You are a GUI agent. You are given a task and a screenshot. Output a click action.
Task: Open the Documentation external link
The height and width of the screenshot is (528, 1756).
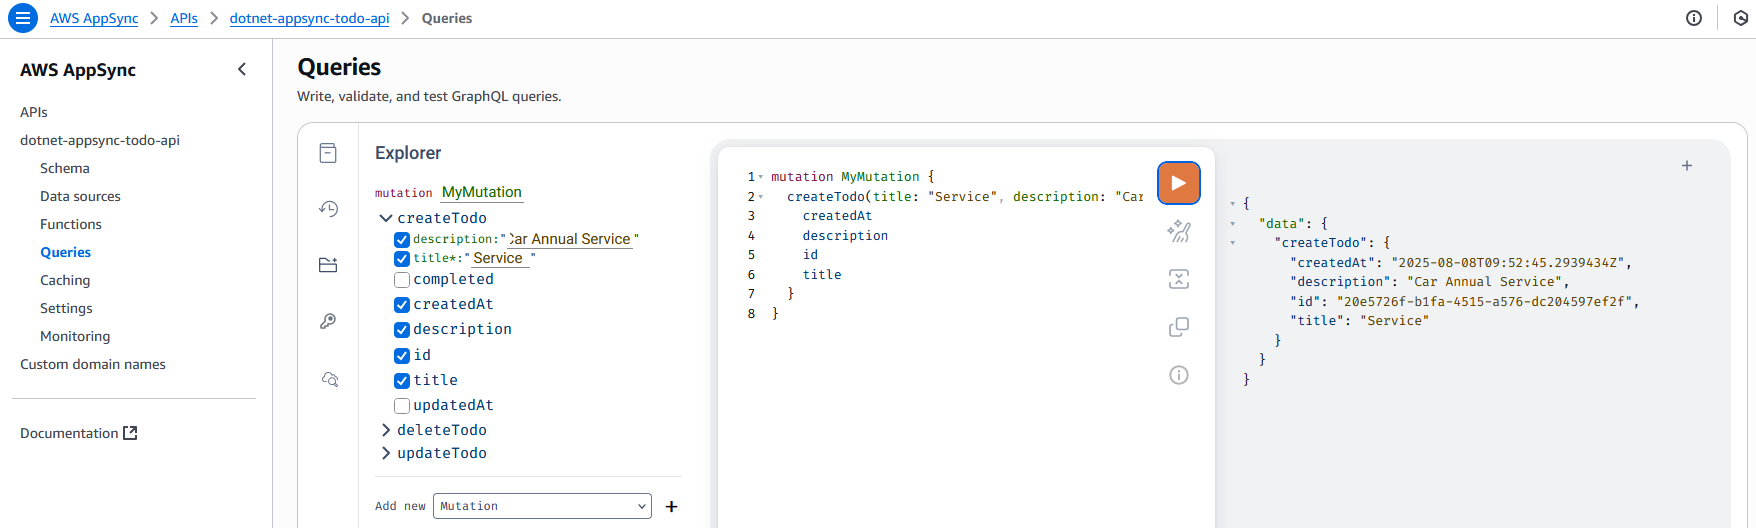78,433
